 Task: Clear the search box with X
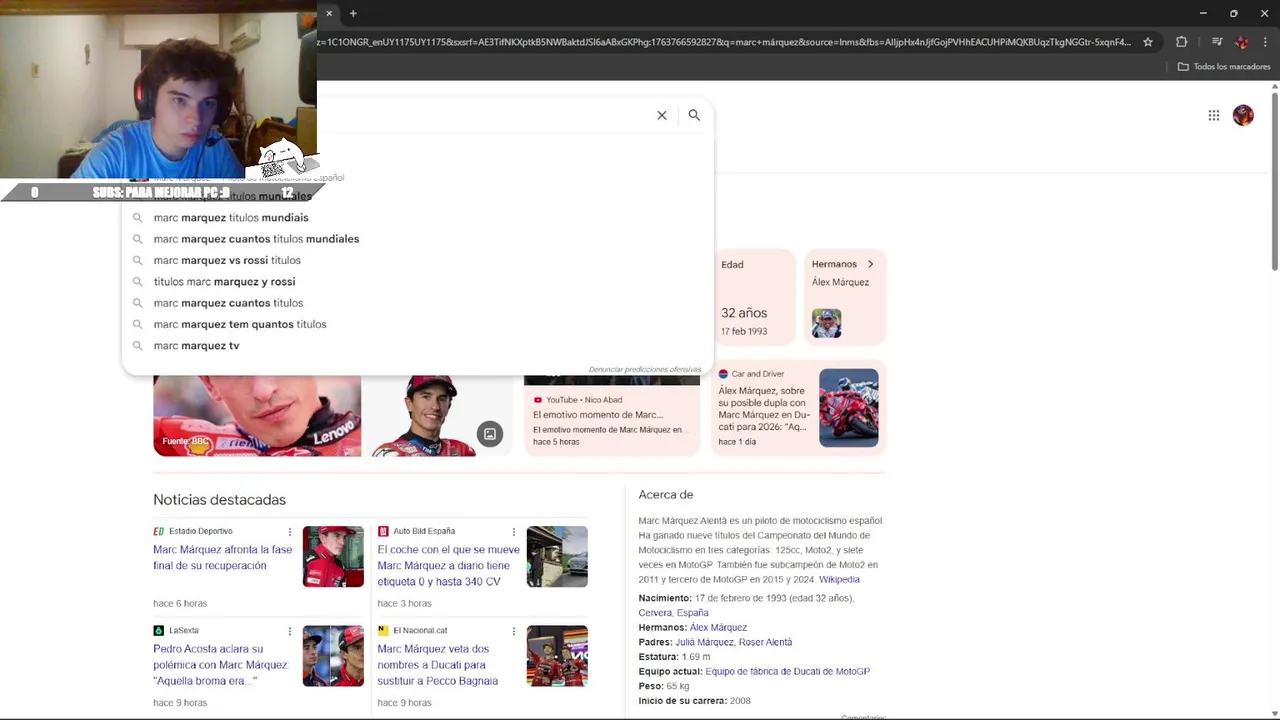[662, 115]
